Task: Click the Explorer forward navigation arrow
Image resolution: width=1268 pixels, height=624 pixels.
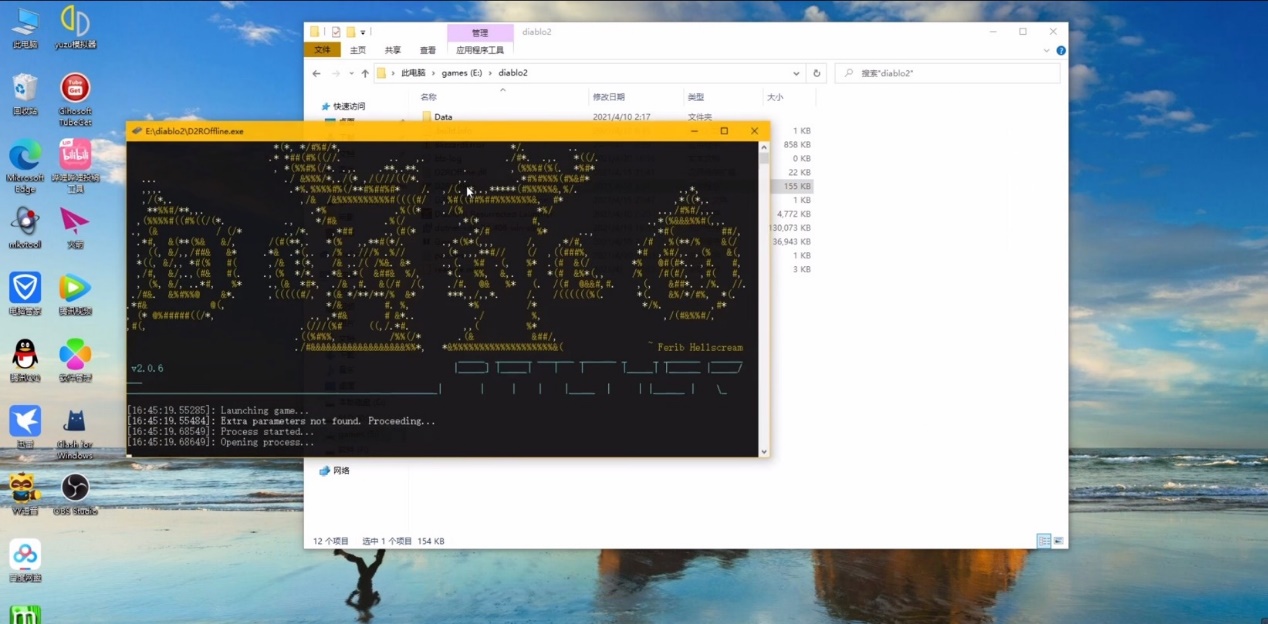Action: [336, 73]
